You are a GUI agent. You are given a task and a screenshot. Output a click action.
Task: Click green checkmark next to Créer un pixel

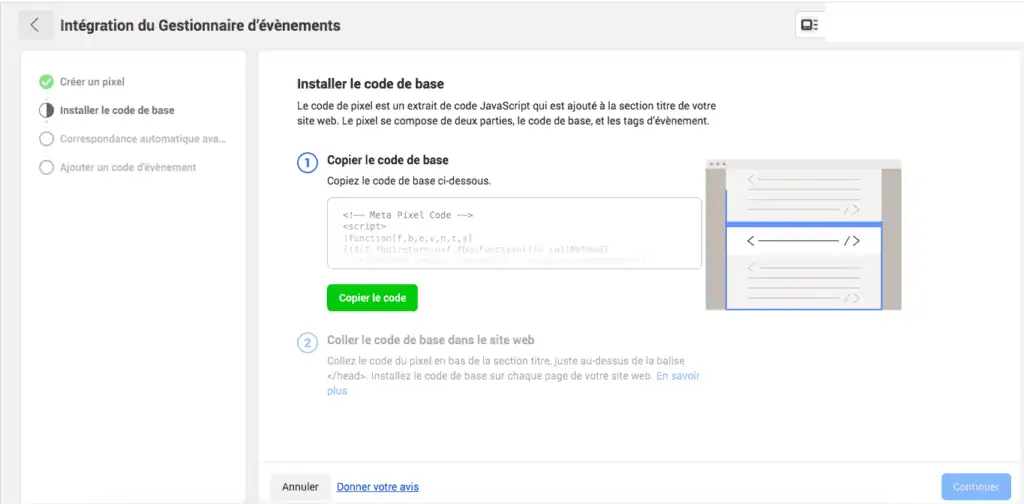click(46, 82)
